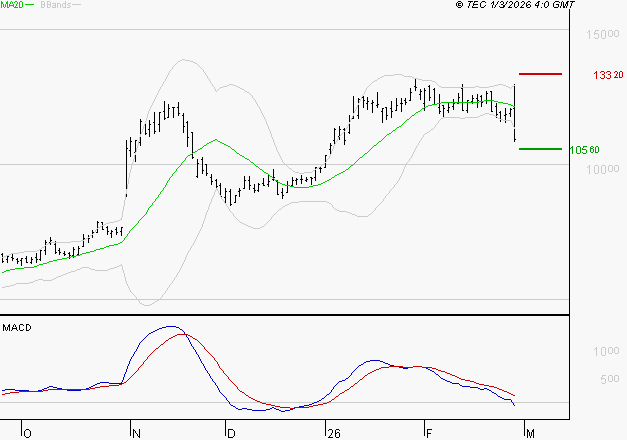Click the BBands legend label
The height and width of the screenshot is (440, 627).
pyautogui.click(x=56, y=5)
